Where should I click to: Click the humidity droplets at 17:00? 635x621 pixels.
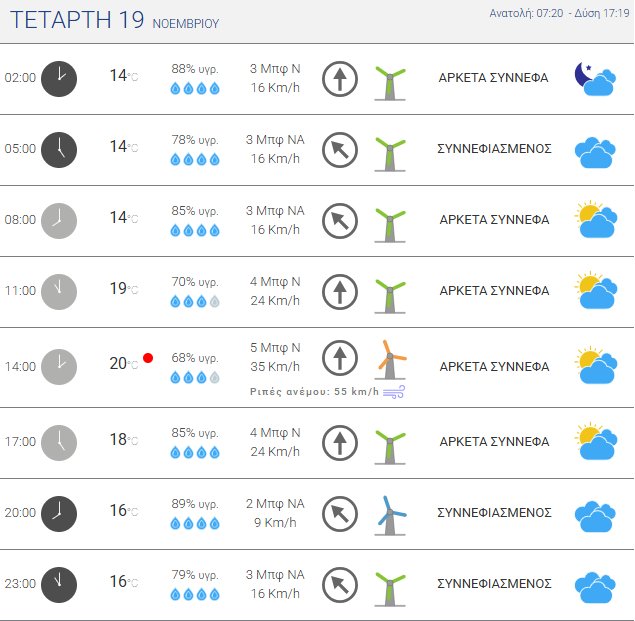(x=195, y=452)
